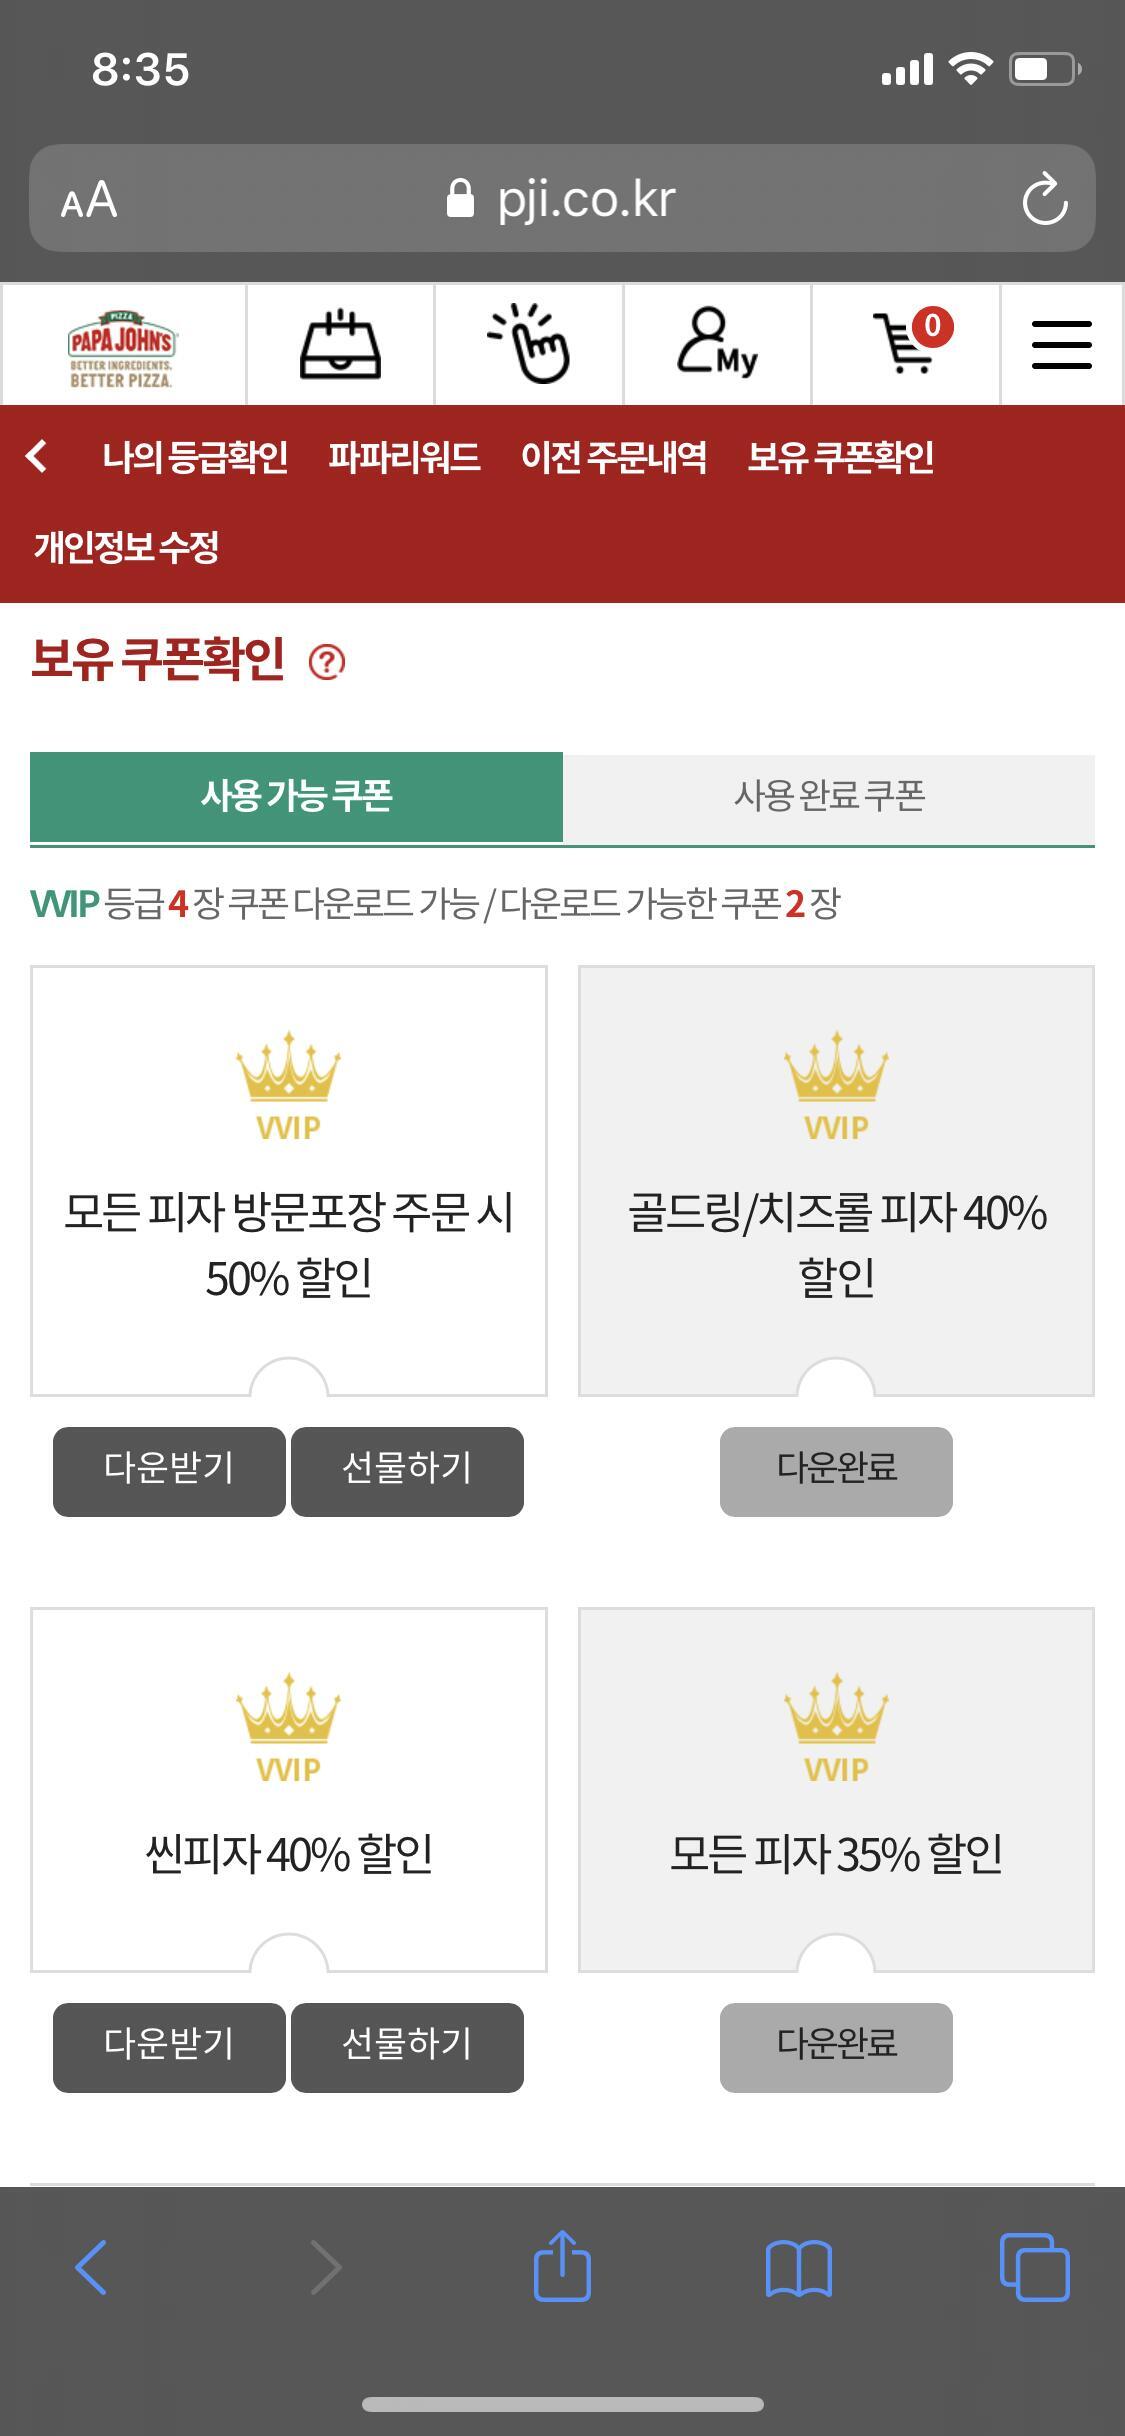Open 나의 등급확인 menu item
This screenshot has width=1125, height=2436.
pos(195,457)
